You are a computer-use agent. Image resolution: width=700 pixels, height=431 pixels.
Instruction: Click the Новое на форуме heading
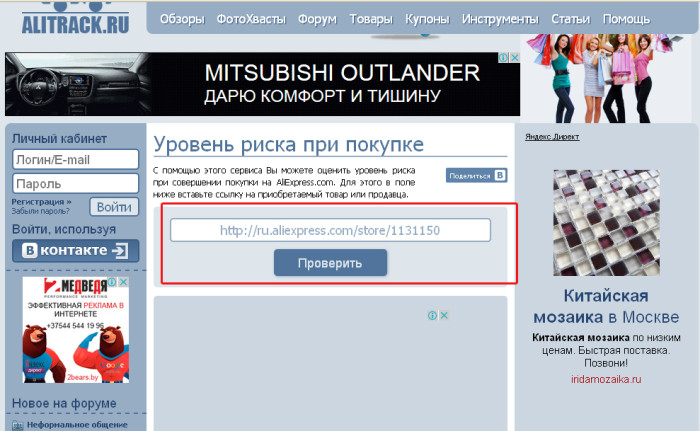64,403
